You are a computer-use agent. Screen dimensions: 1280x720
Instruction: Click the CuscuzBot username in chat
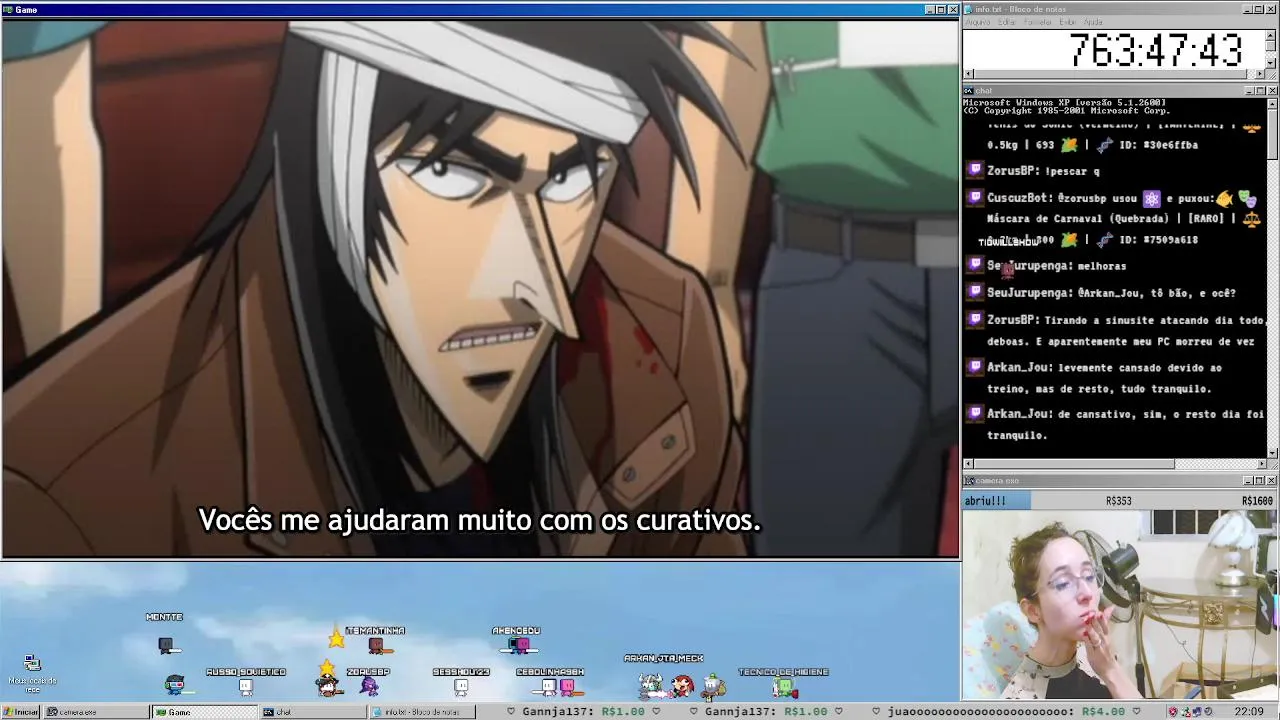pyautogui.click(x=1019, y=198)
